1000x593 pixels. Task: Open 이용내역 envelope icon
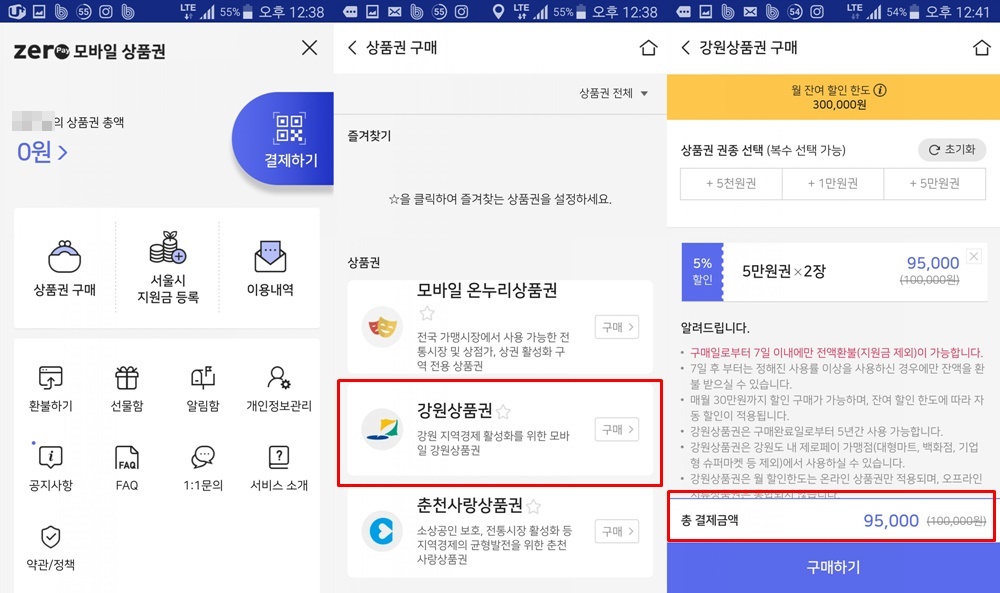[270, 256]
